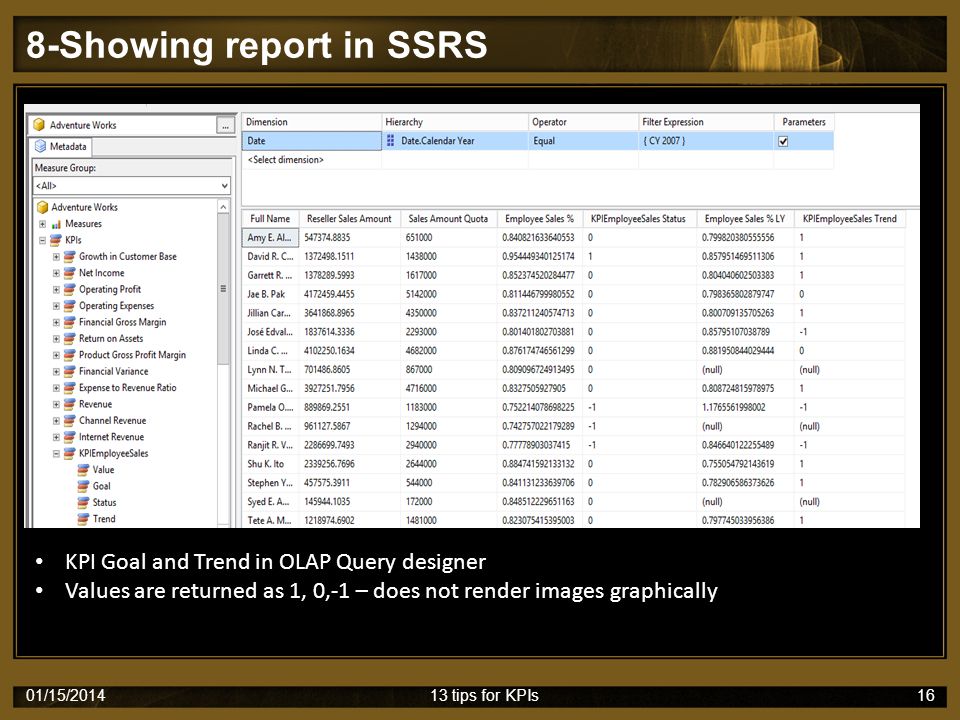960x720 pixels.
Task: Select the Product Gross Profit Margin KPI
Action: click(132, 355)
